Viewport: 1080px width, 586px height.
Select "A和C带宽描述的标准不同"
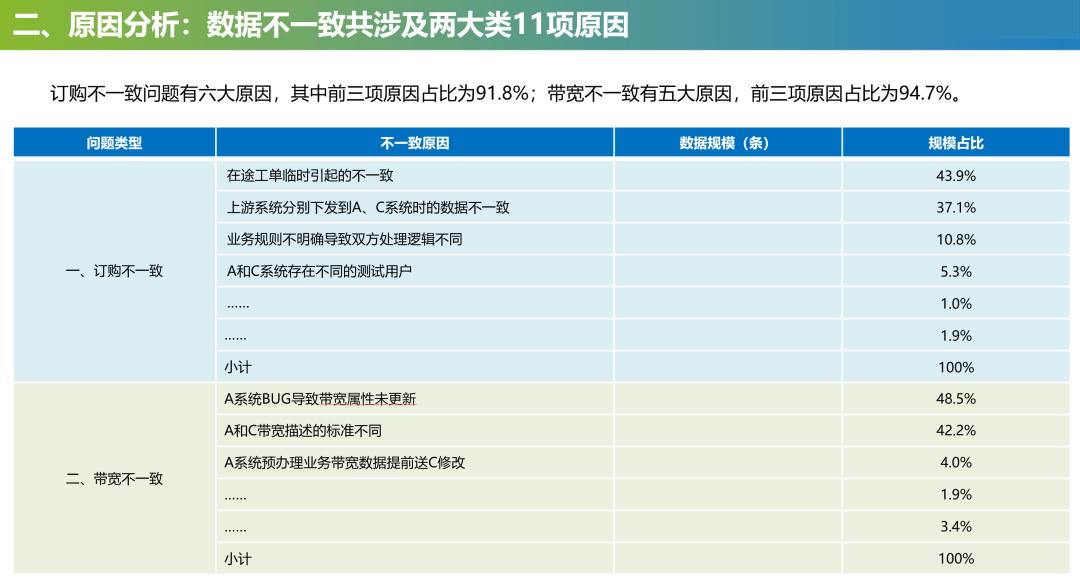[302, 430]
